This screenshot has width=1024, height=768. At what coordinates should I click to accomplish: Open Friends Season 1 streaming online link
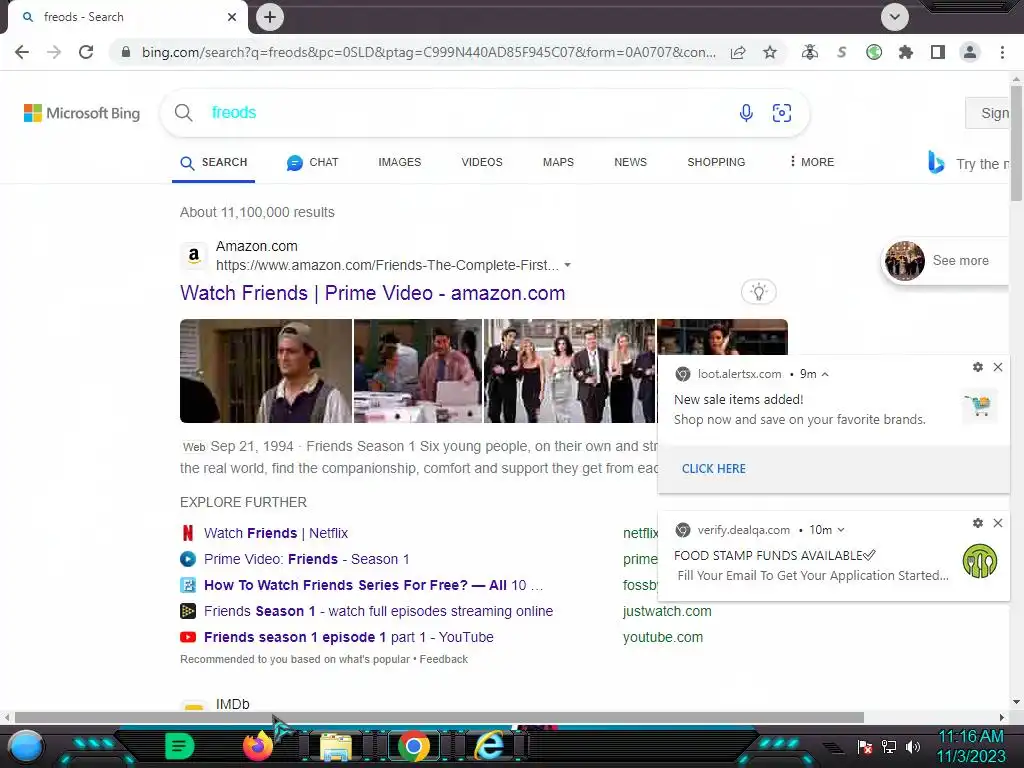[378, 611]
